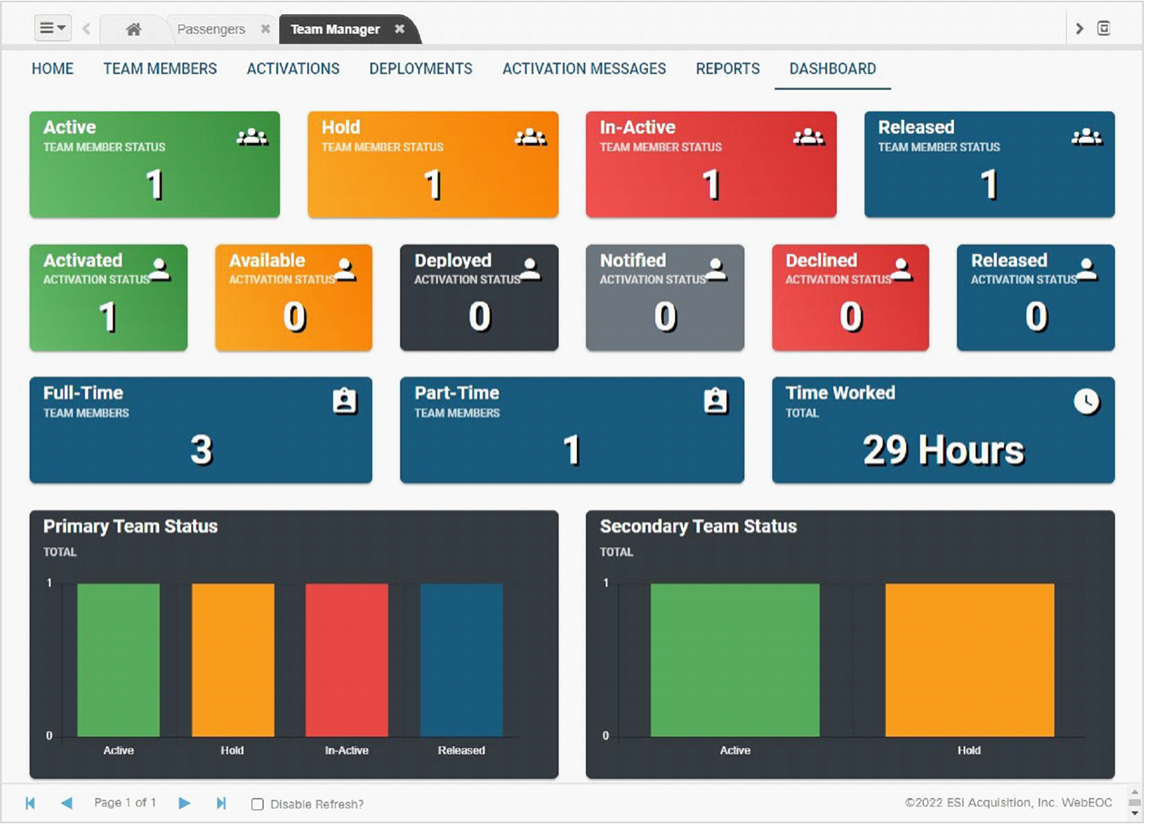Click the red In-Active bar in chart
This screenshot has height=825, width=1150.
pyautogui.click(x=346, y=660)
